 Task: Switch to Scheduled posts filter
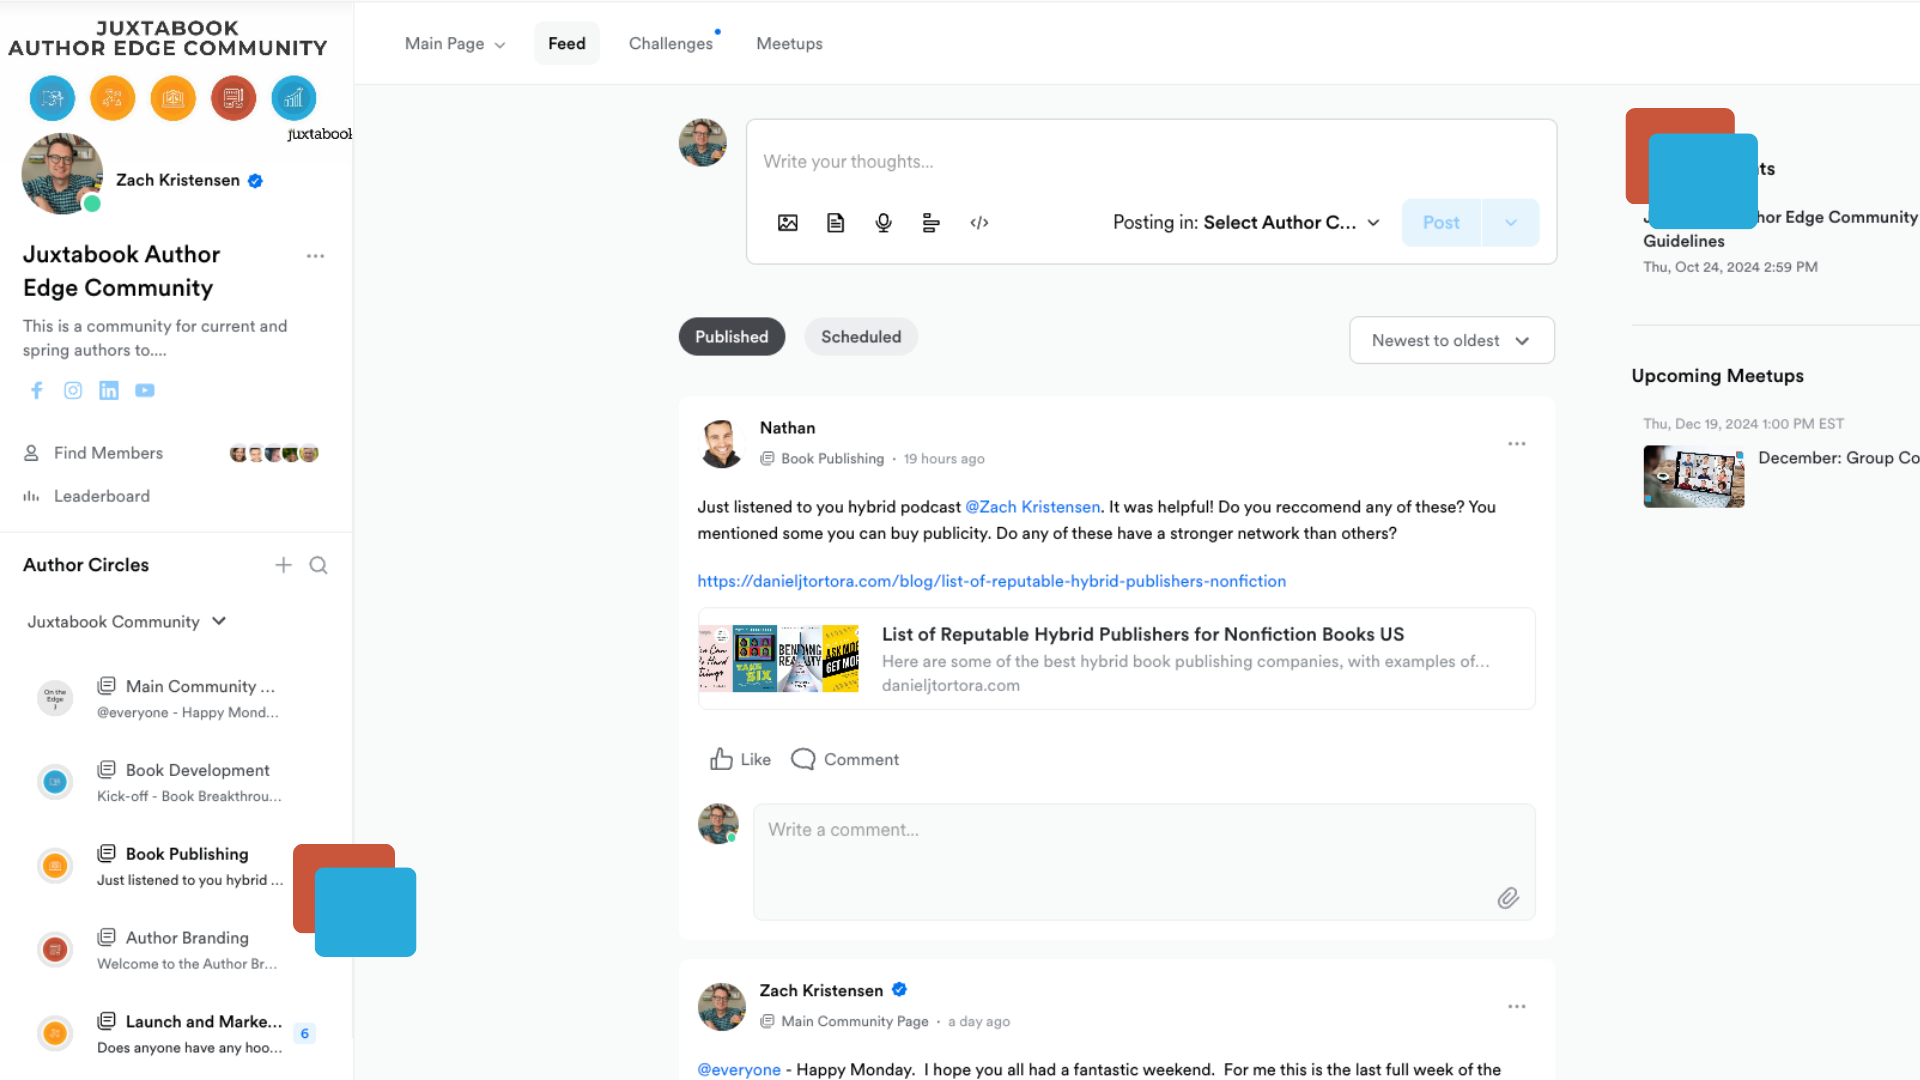[x=860, y=337]
